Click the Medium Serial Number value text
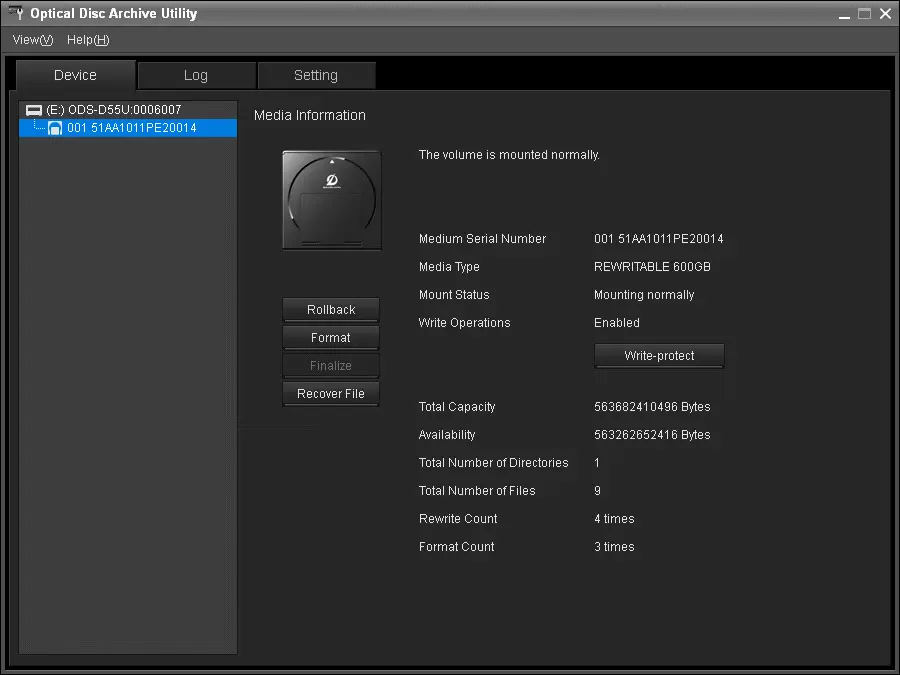This screenshot has width=900, height=675. [x=658, y=239]
